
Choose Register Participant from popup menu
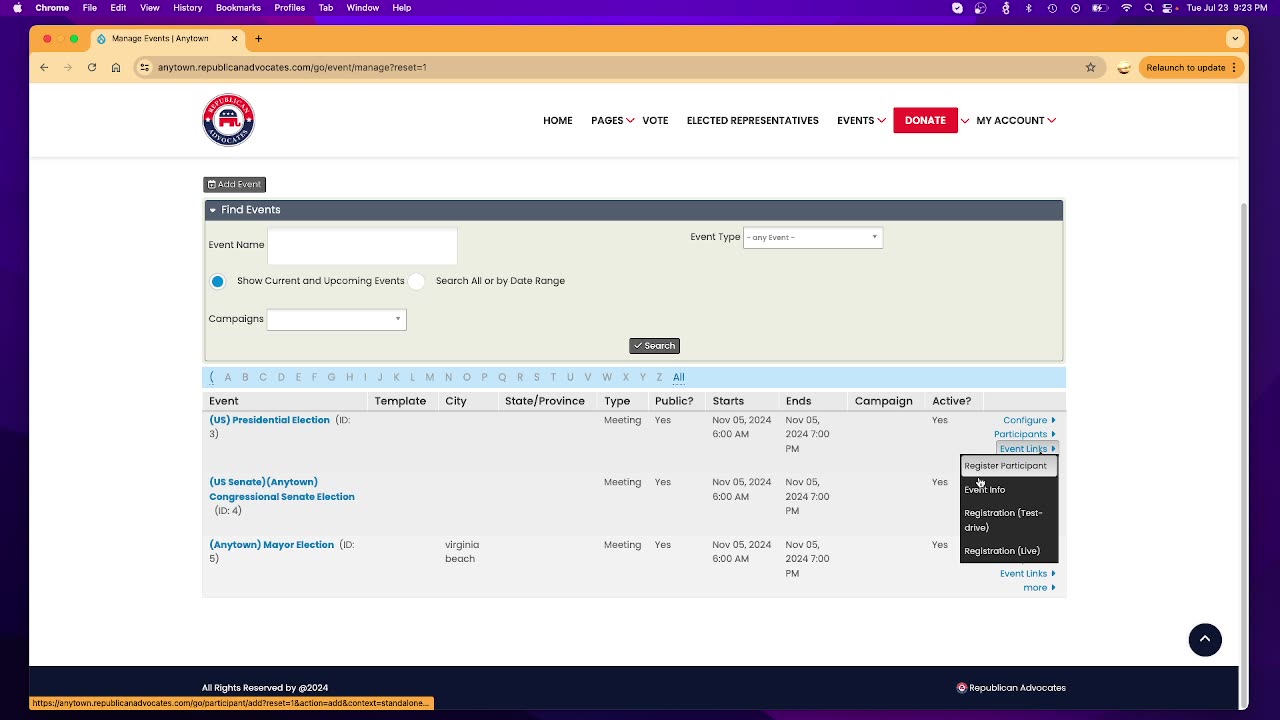(1008, 466)
